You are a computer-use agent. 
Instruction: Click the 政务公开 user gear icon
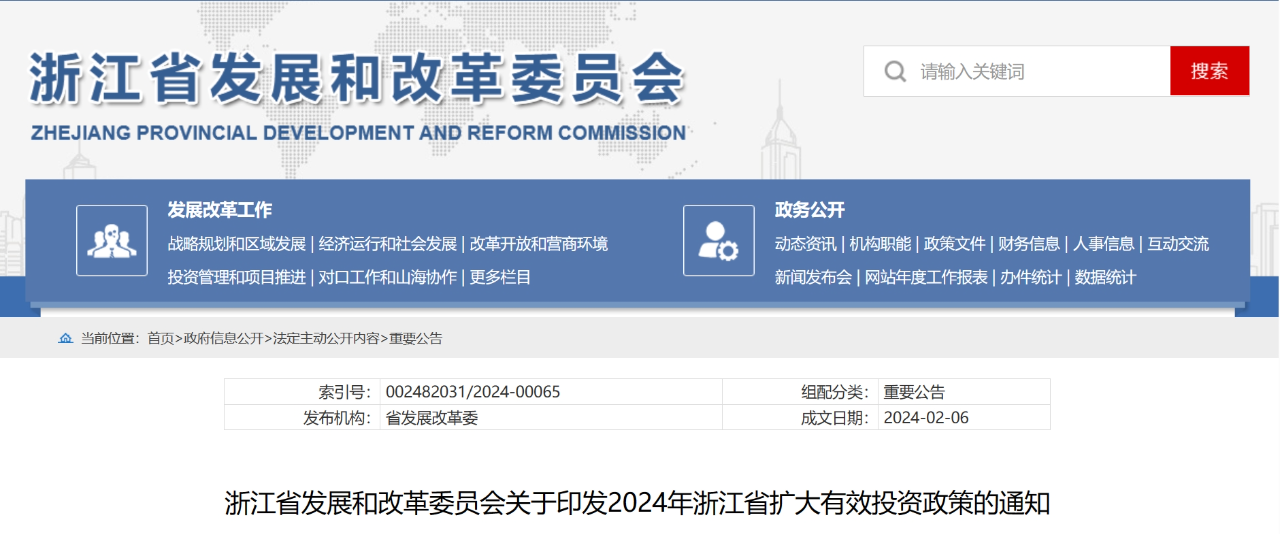point(718,241)
